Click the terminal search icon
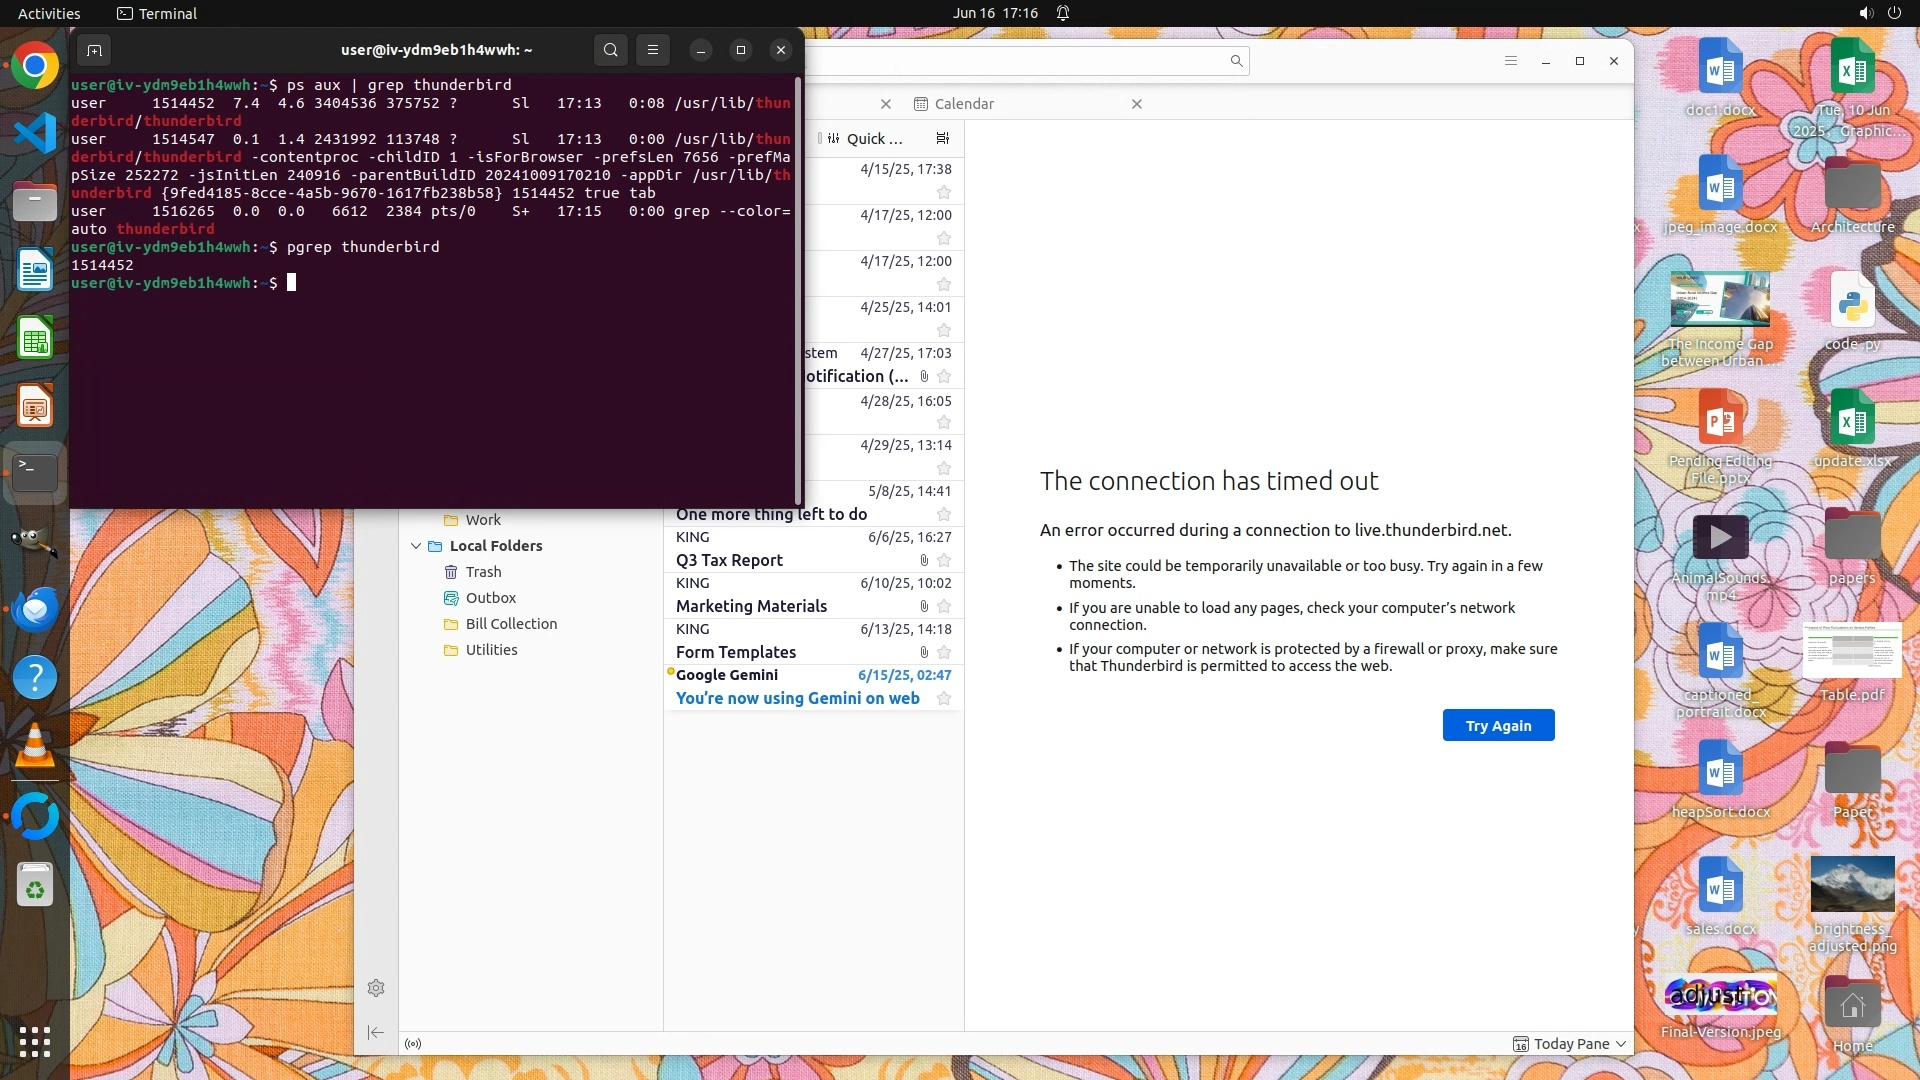This screenshot has height=1080, width=1920. tap(610, 50)
